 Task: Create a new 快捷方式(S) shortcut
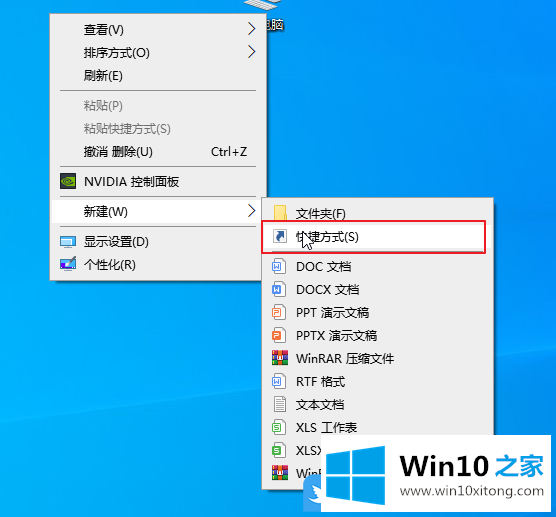click(377, 237)
